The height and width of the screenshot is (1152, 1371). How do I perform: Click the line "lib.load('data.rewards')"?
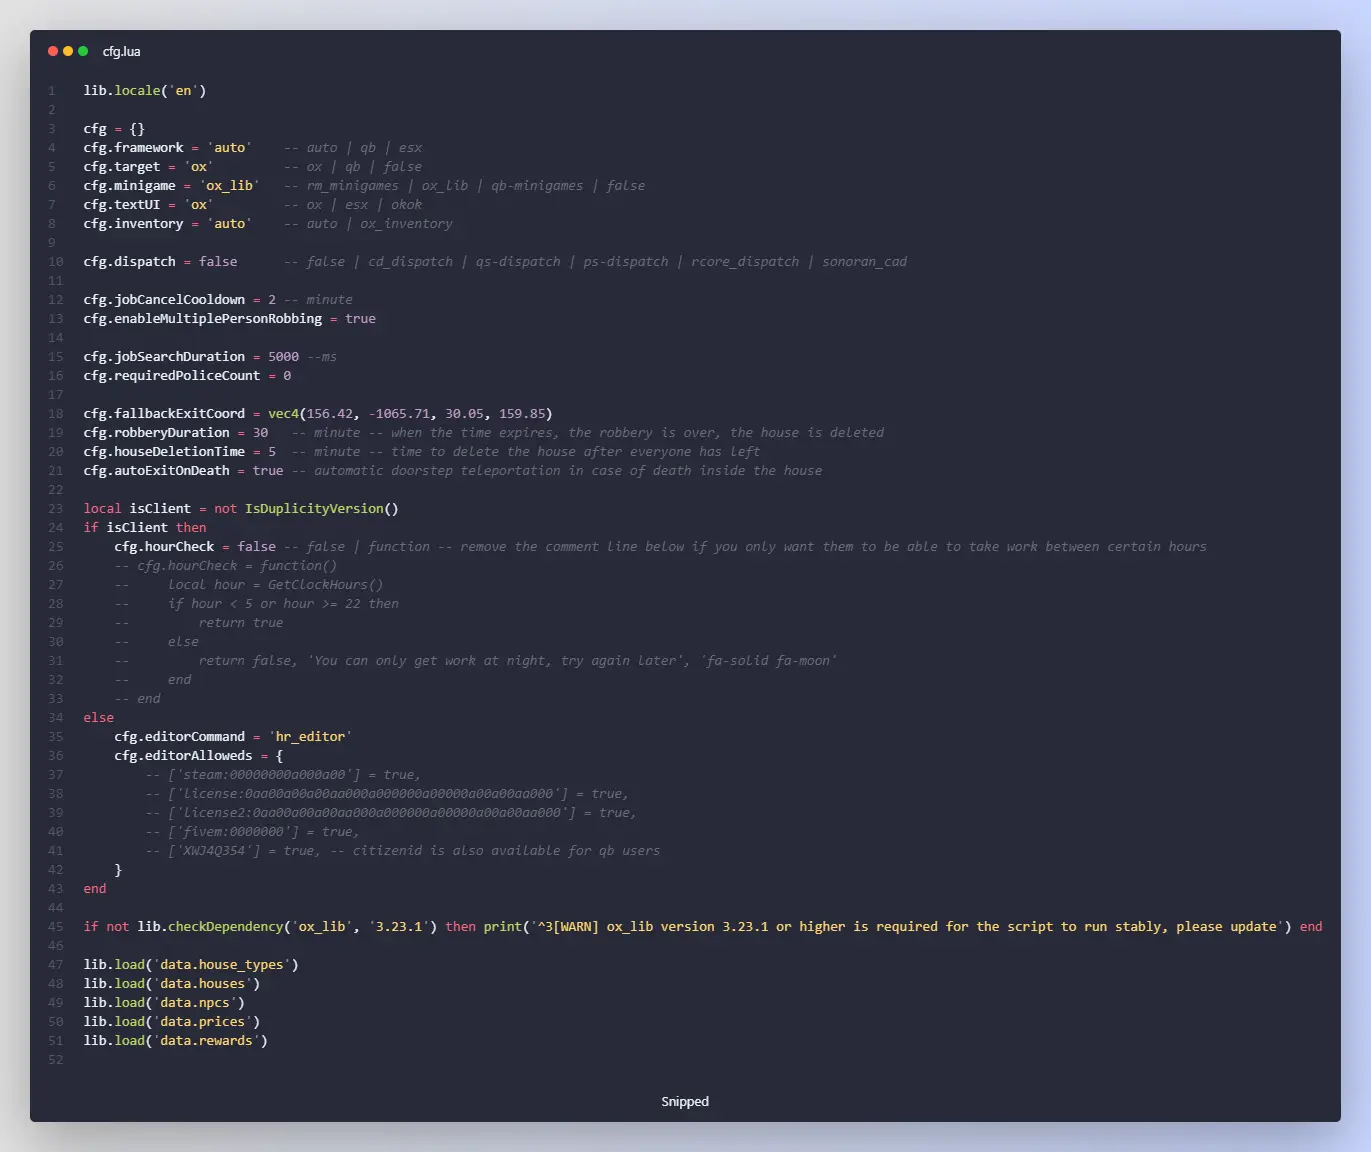(176, 1040)
